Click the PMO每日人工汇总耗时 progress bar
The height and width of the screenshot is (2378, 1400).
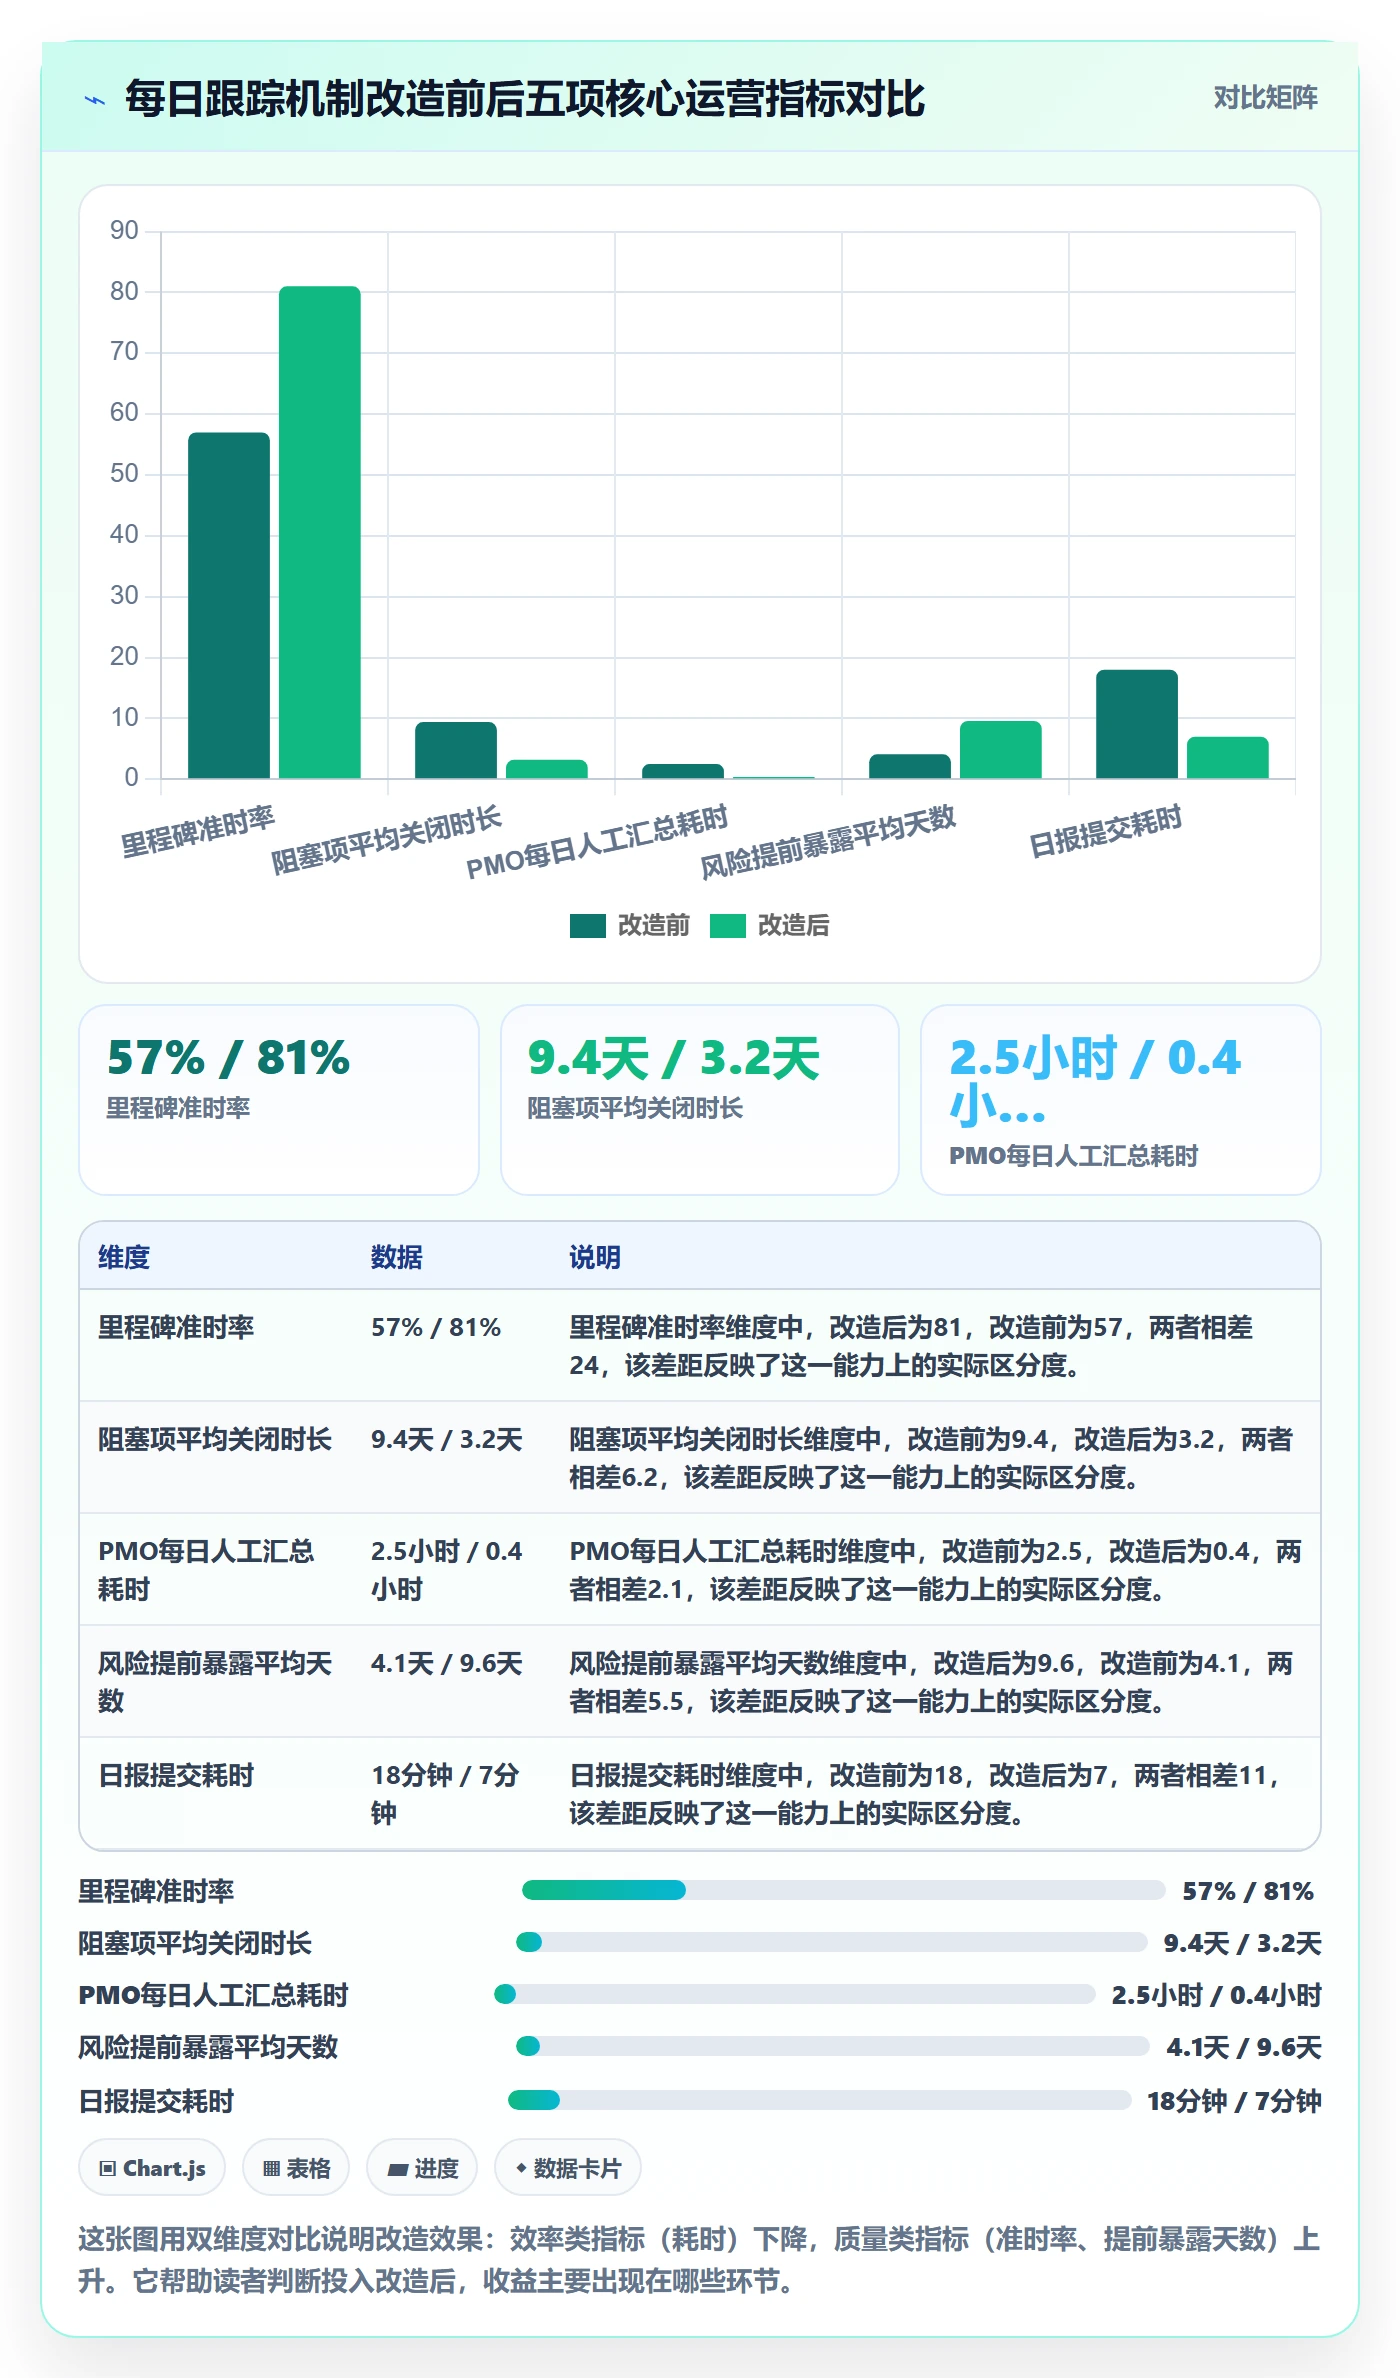(x=795, y=1994)
